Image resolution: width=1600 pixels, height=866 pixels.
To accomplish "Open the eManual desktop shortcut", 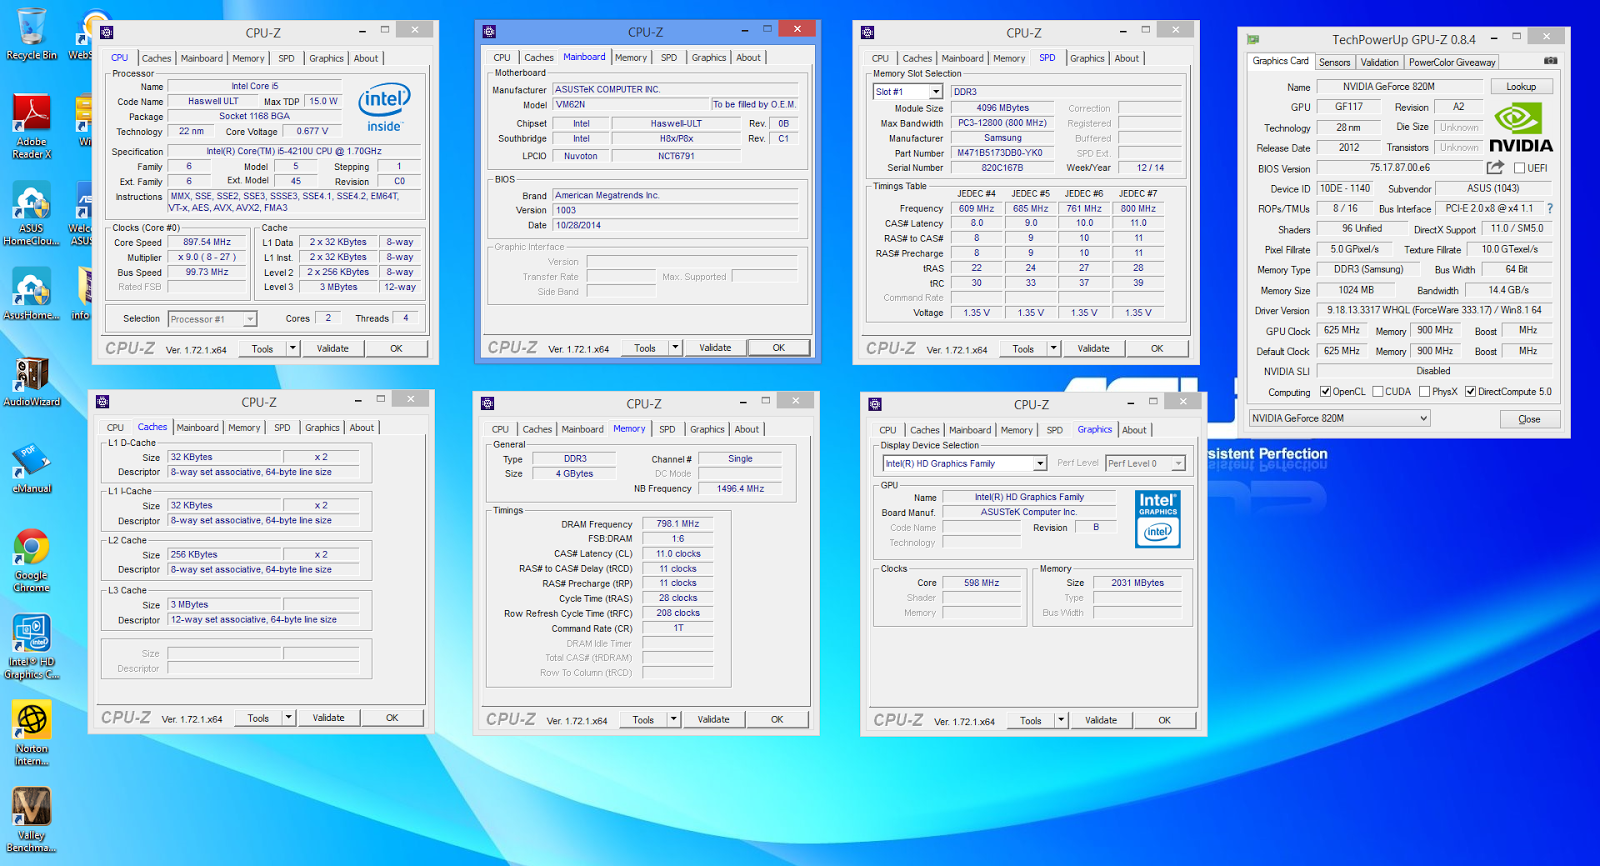I will (x=32, y=469).
